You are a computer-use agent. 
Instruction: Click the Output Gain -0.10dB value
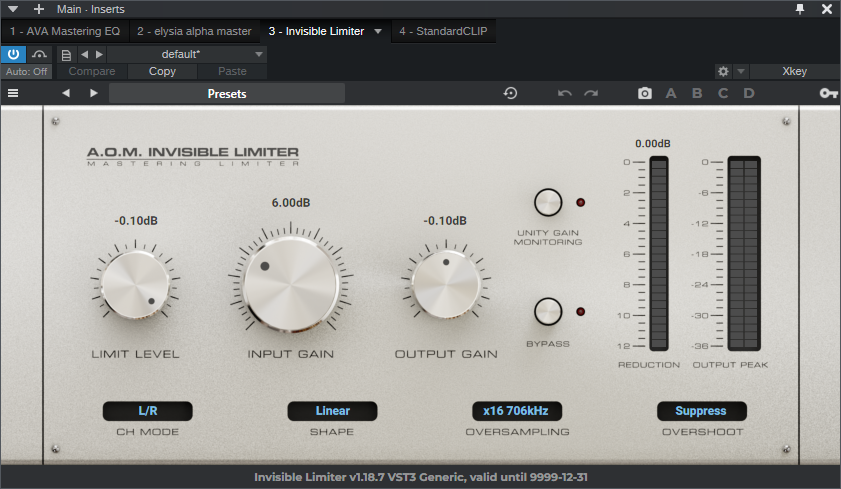445,220
